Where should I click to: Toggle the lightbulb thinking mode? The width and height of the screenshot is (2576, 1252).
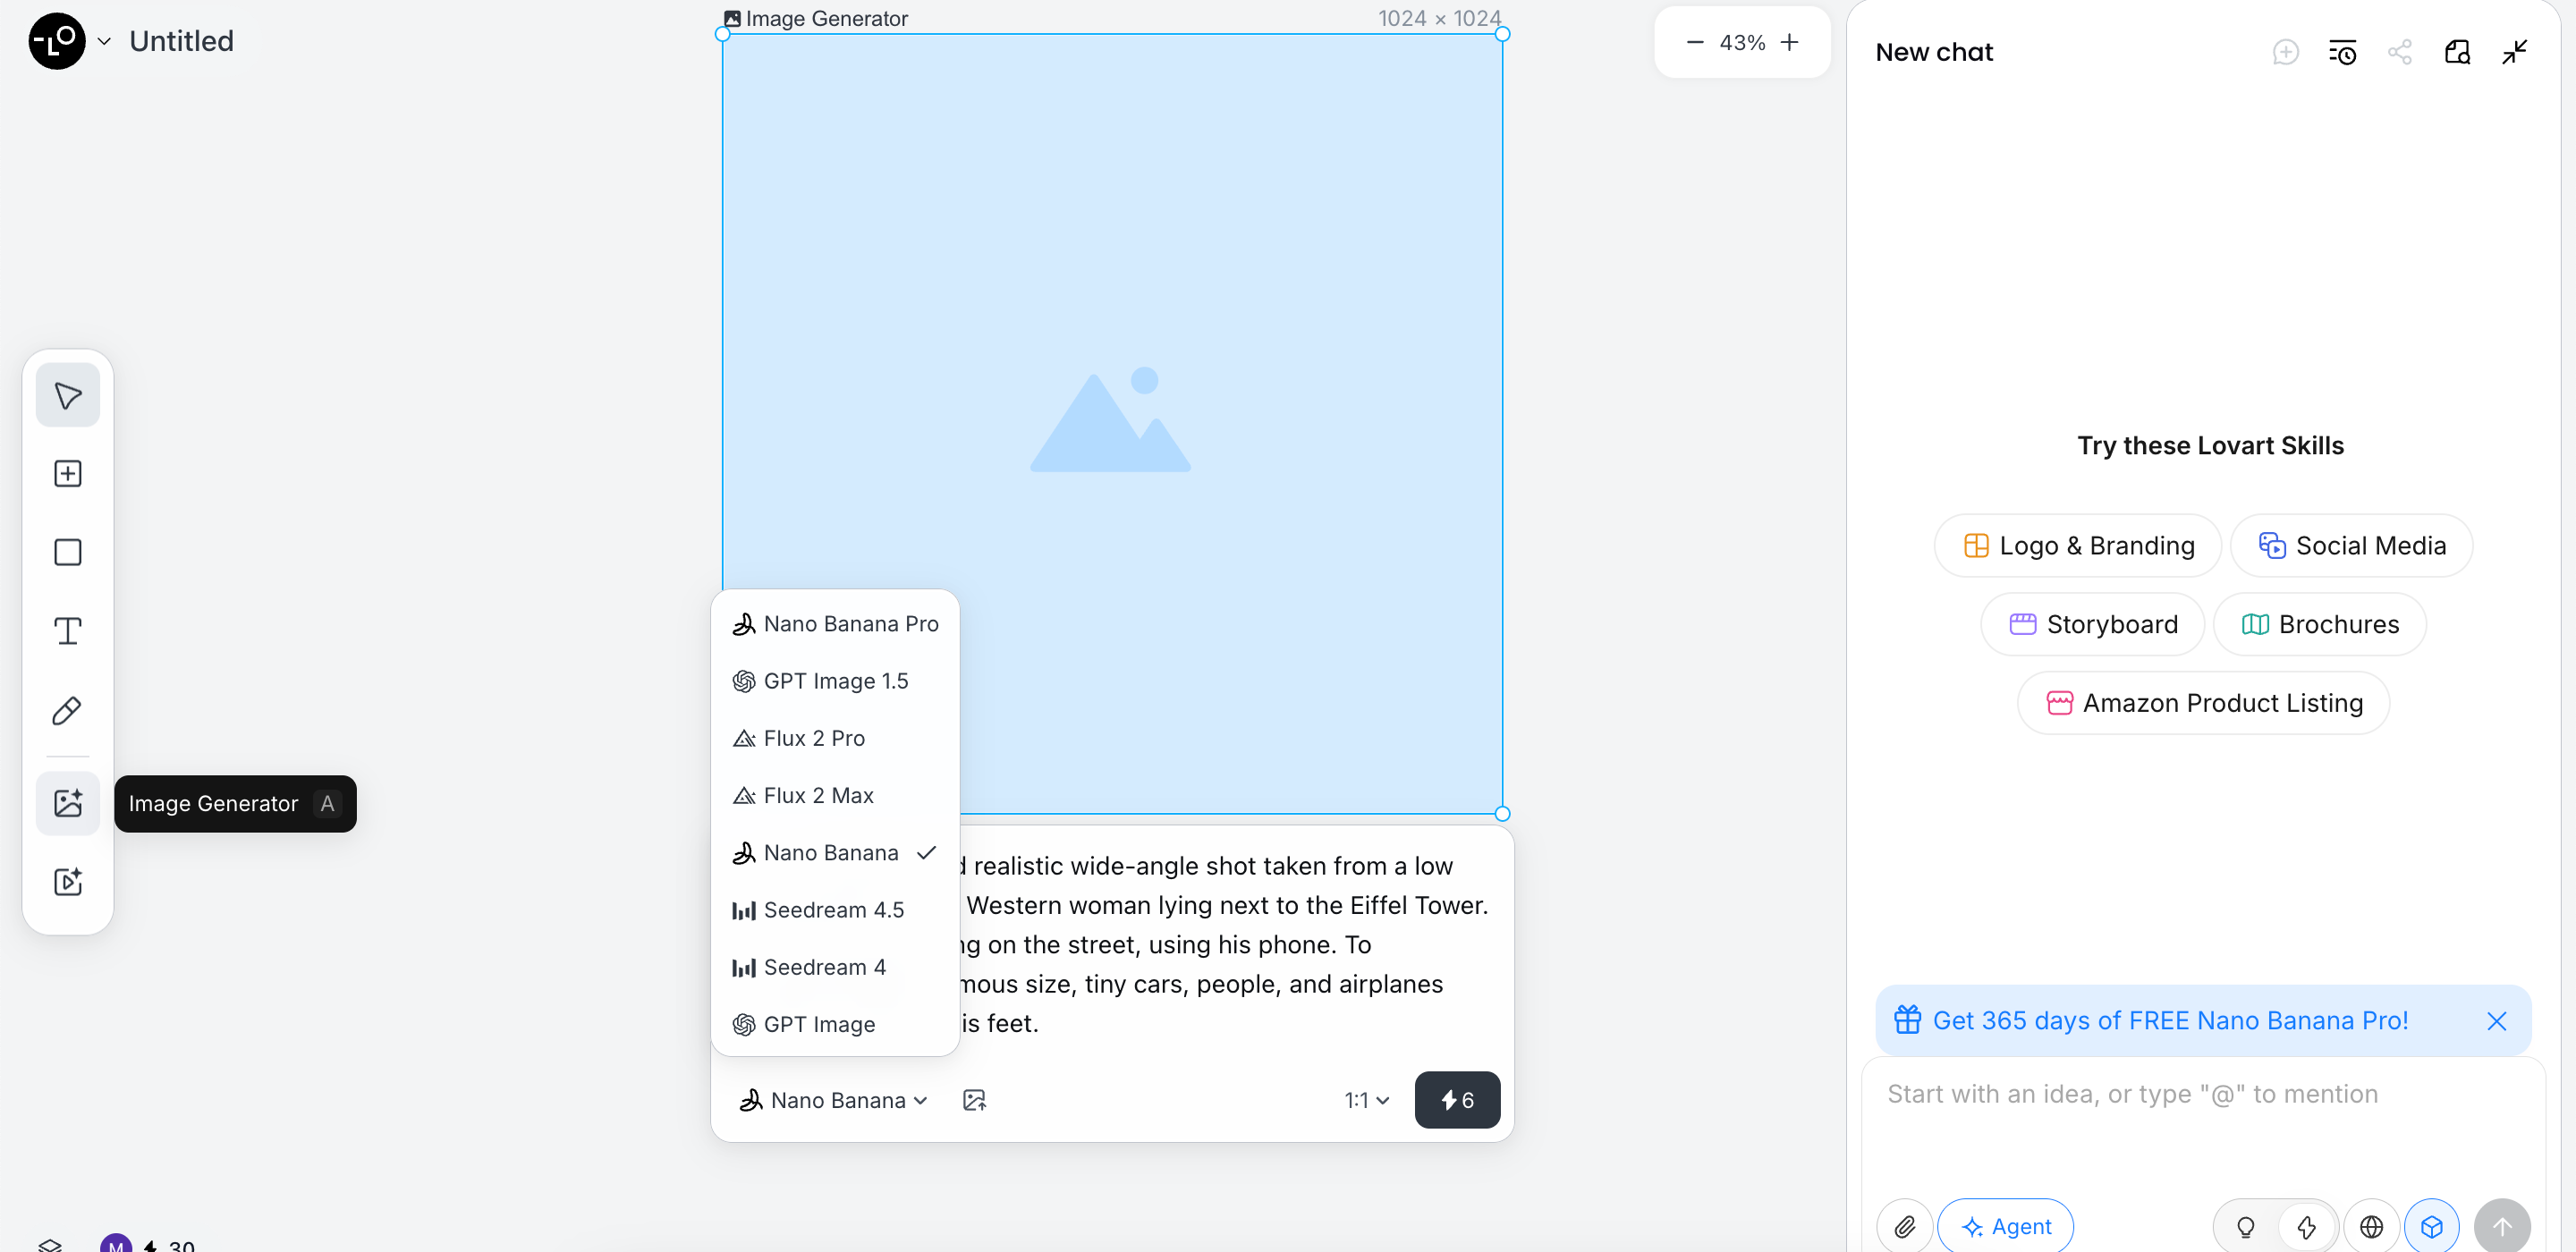[x=2245, y=1226]
